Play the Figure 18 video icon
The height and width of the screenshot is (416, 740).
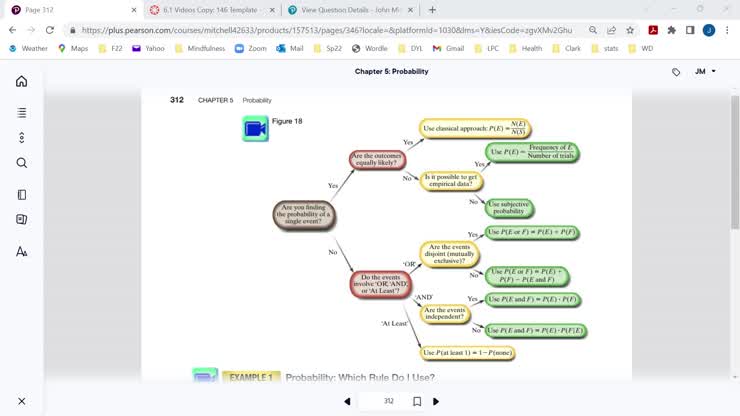pyautogui.click(x=255, y=129)
